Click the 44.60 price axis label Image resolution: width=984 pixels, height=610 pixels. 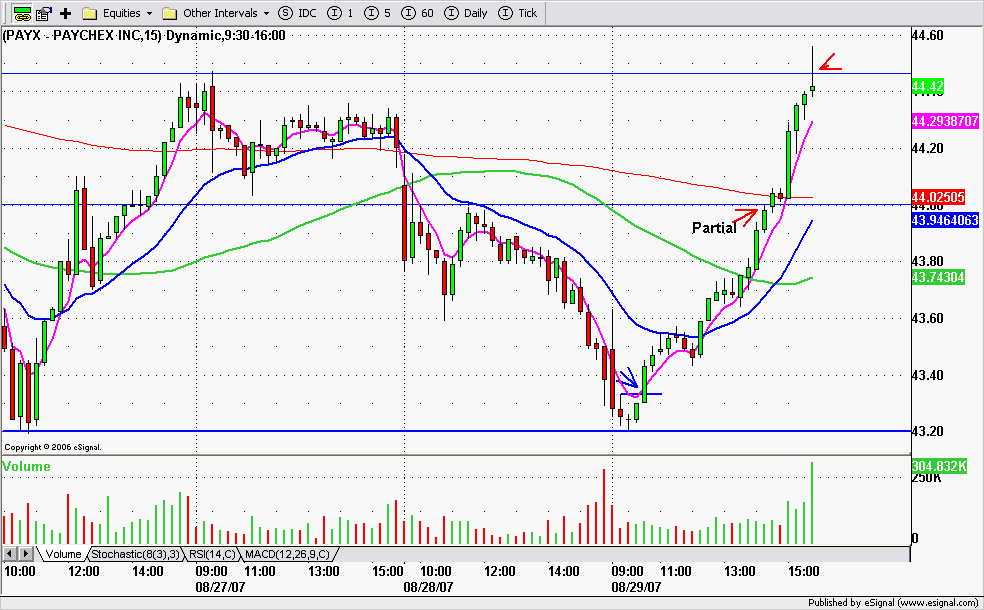tap(927, 36)
